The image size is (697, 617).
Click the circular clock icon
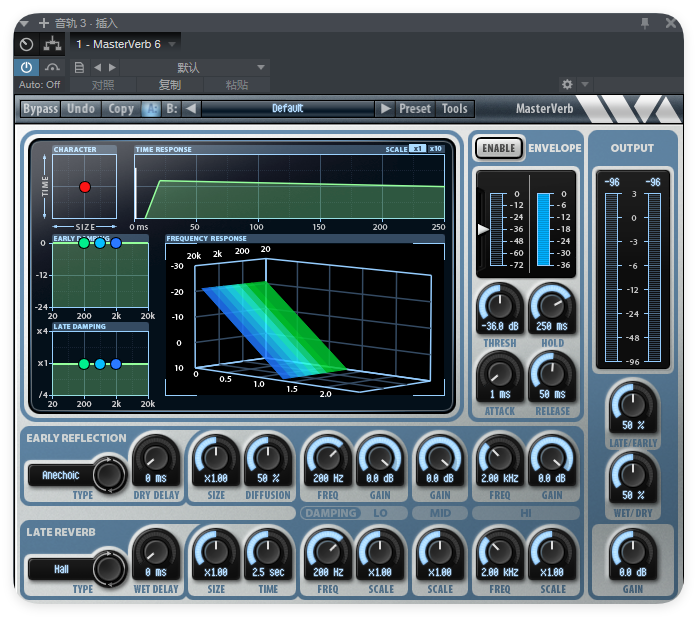[27, 44]
